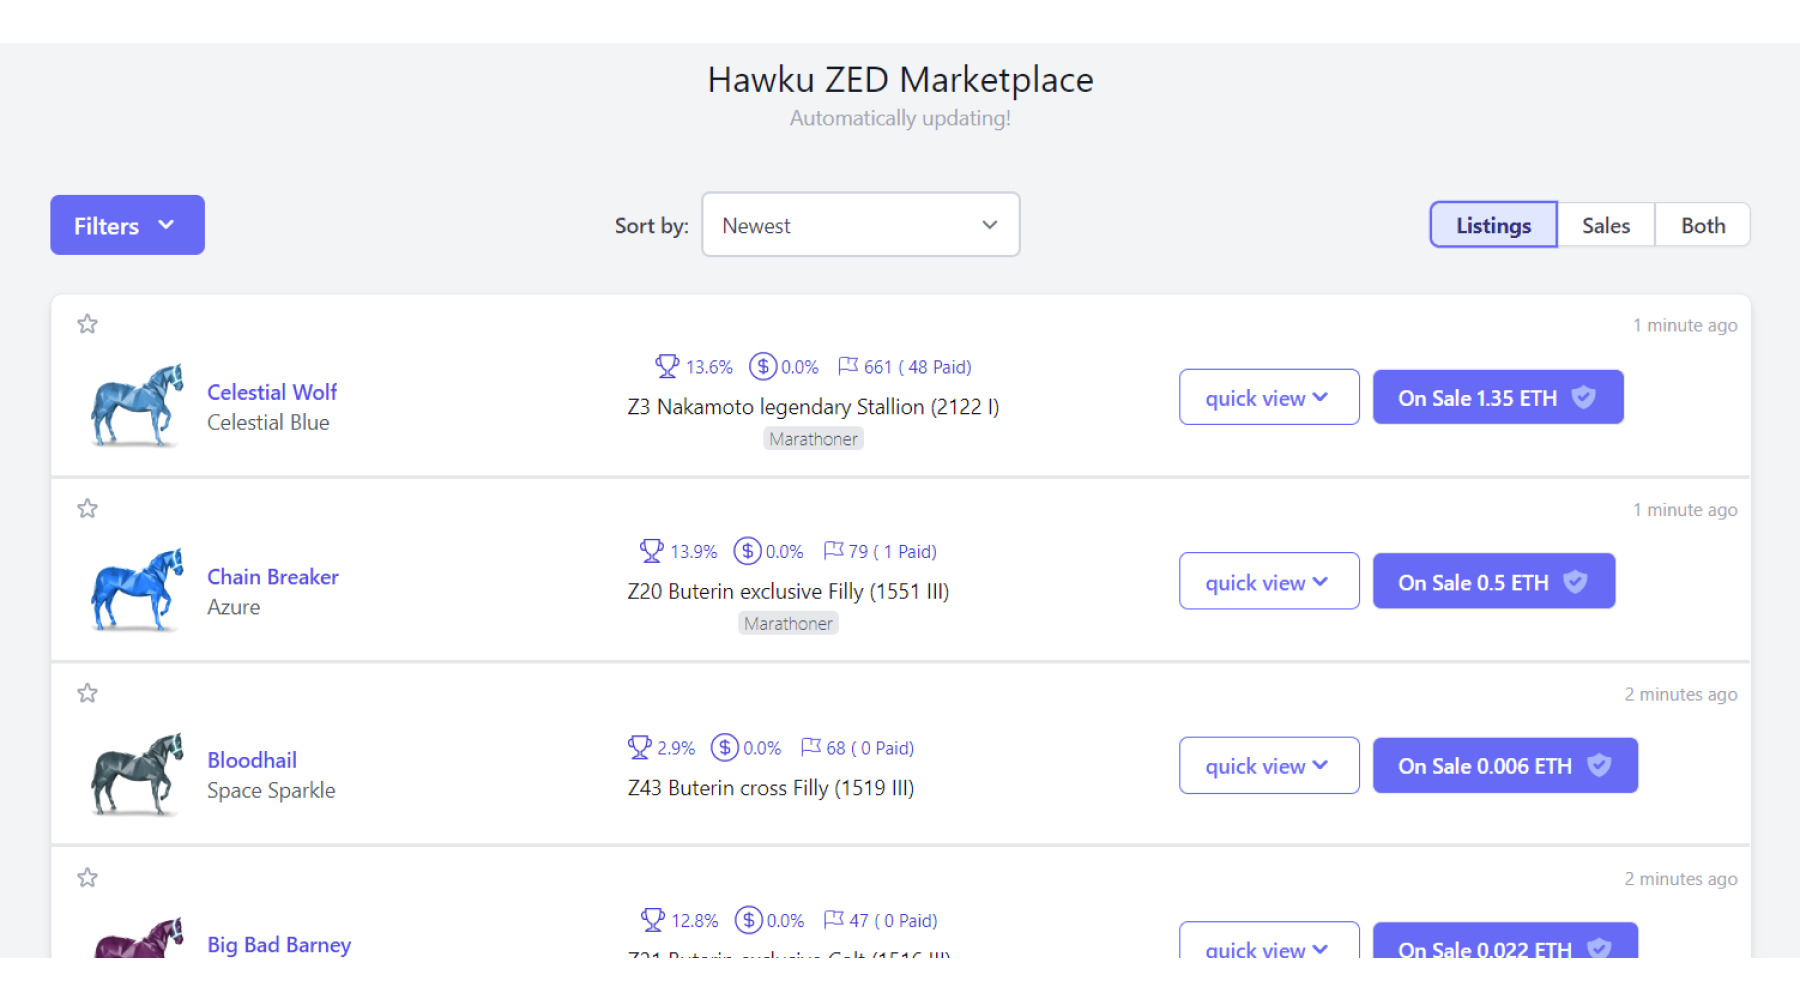Open the Sort by Newest dropdown
1800x1000 pixels.
coord(860,225)
